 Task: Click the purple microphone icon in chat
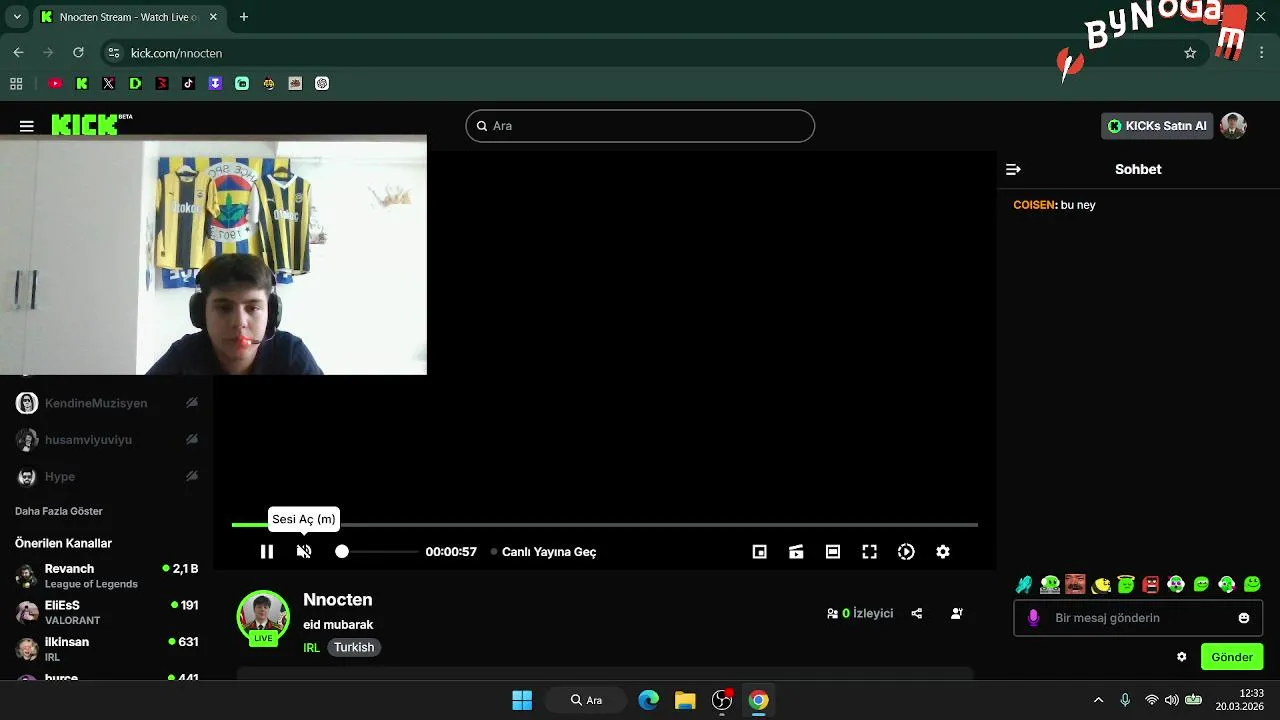pyautogui.click(x=1034, y=618)
